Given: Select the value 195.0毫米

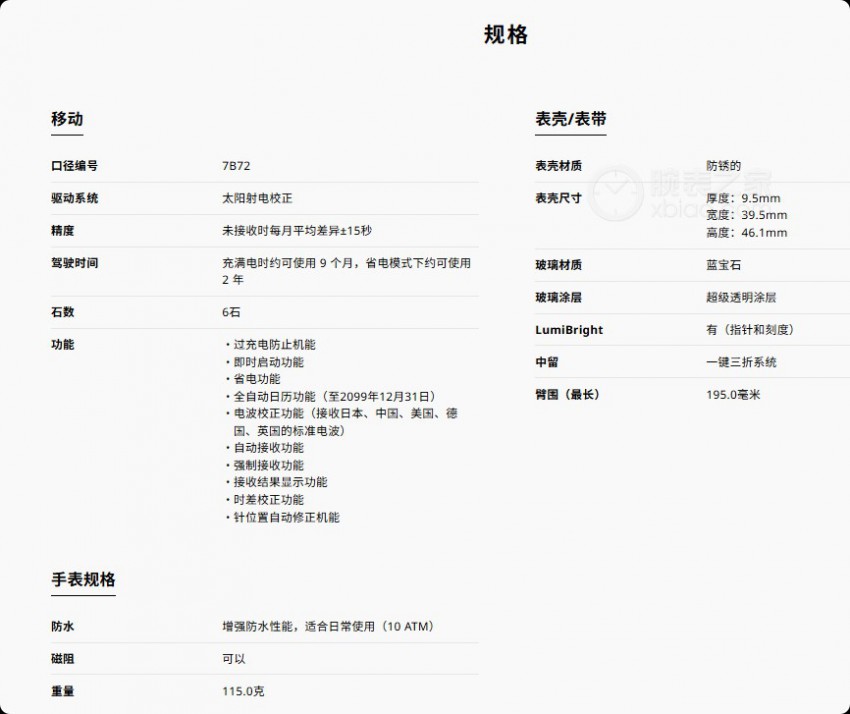Looking at the screenshot, I should click(733, 395).
